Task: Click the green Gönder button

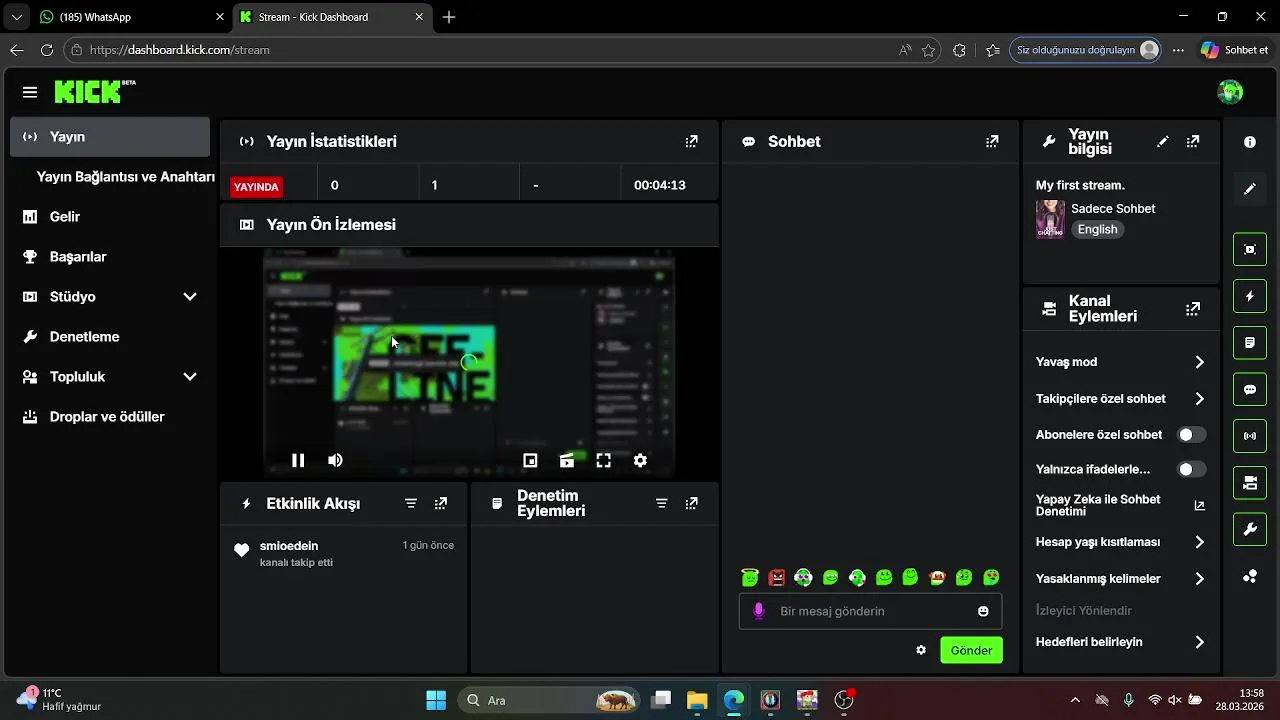Action: [971, 650]
